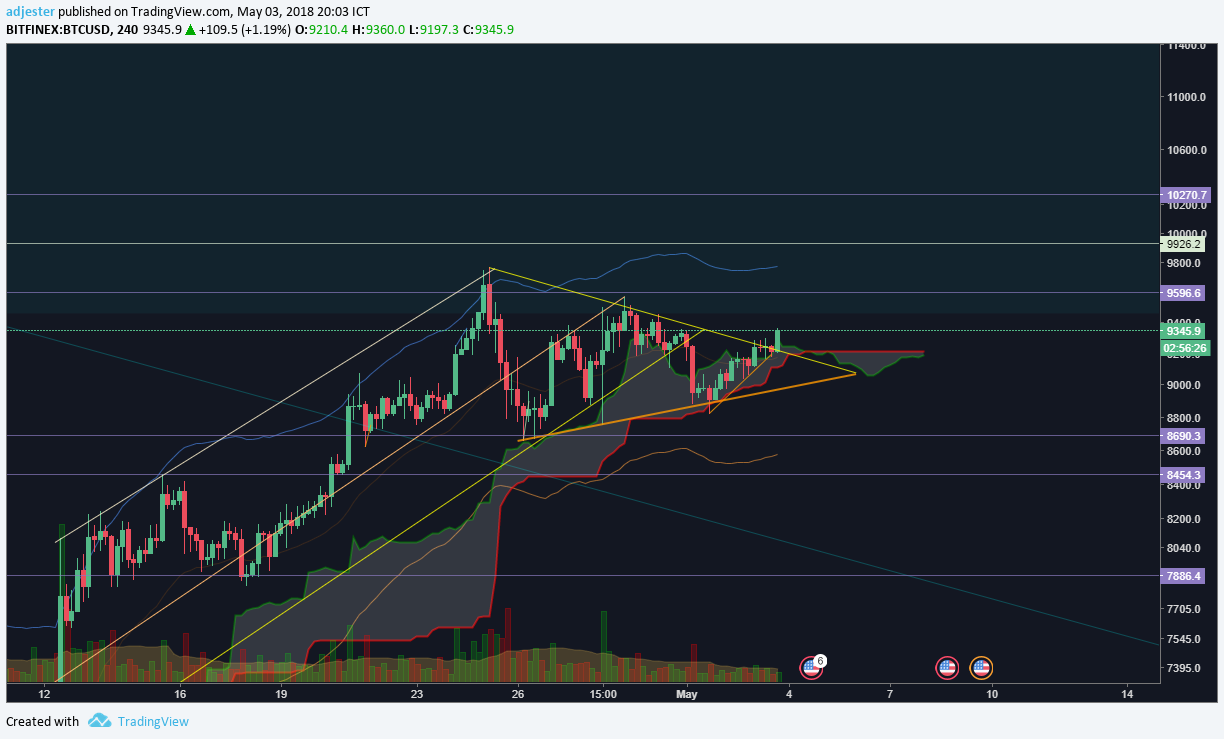Click the orange-ringed US flag event icon
Viewport: 1224px width, 739px height.
coord(981,667)
